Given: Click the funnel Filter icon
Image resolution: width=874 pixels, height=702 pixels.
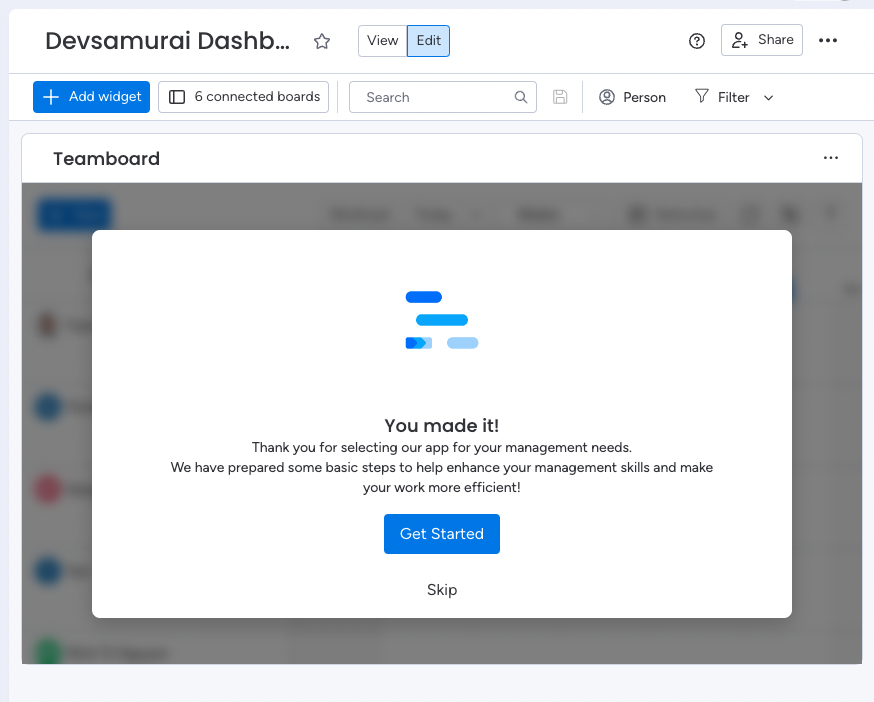Looking at the screenshot, I should pyautogui.click(x=702, y=97).
